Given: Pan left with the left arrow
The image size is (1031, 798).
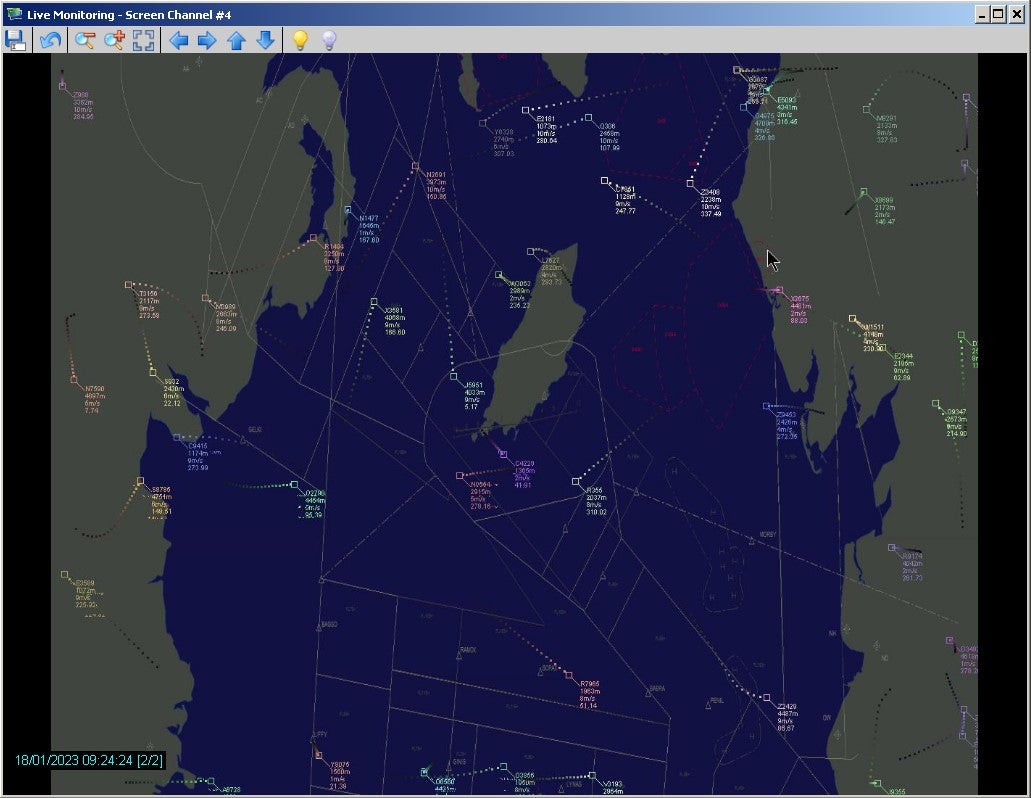Looking at the screenshot, I should click(x=178, y=40).
